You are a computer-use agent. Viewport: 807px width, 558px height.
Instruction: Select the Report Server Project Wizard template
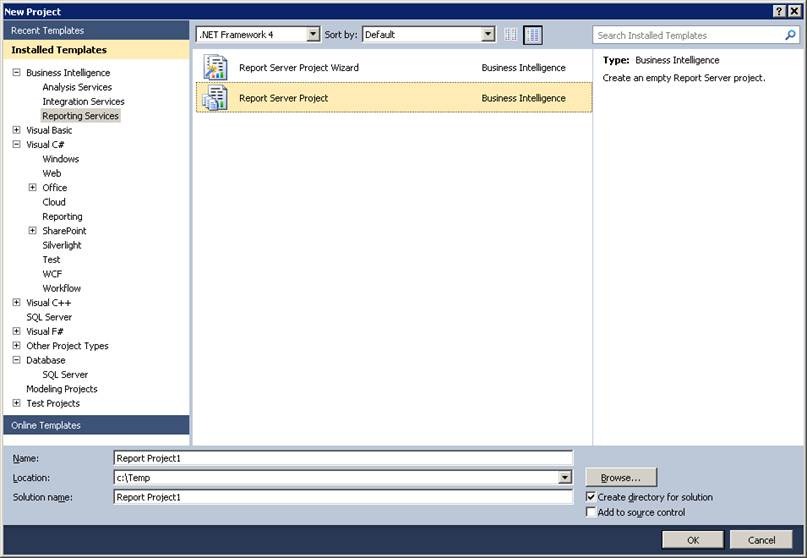pyautogui.click(x=394, y=67)
